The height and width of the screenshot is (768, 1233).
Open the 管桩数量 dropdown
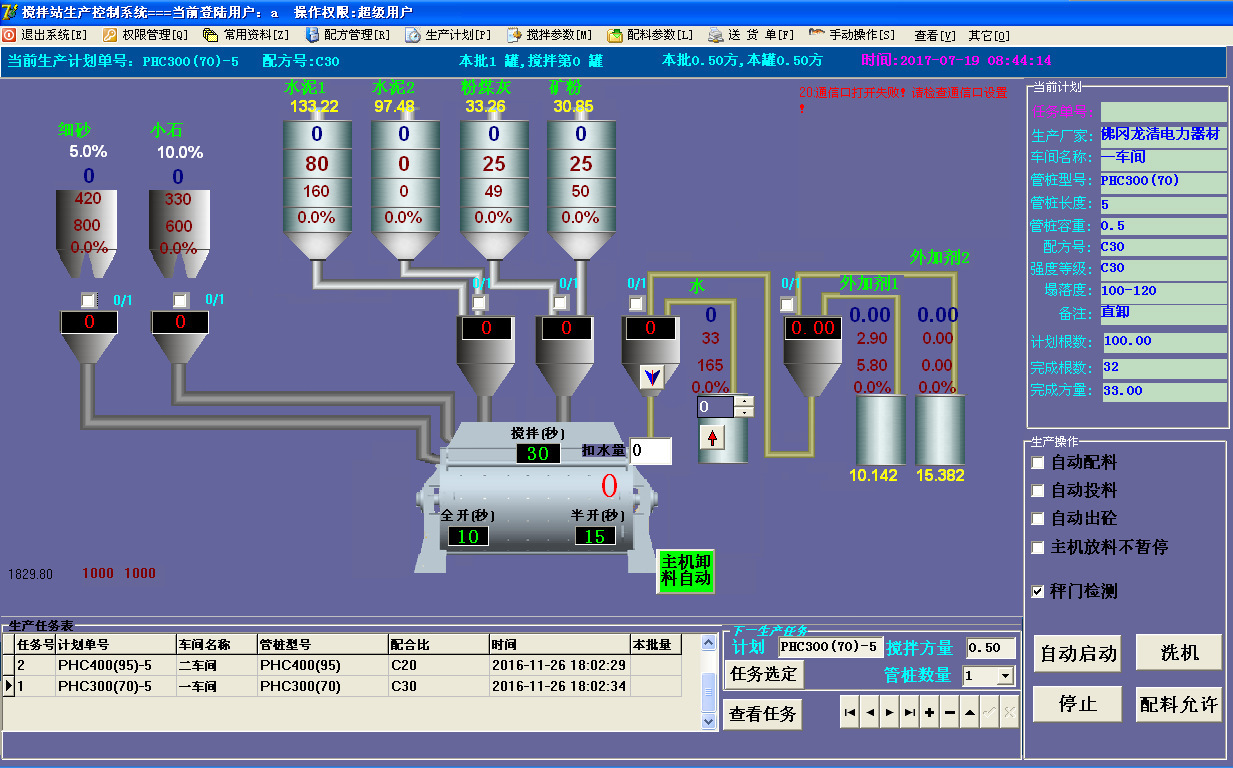pos(1005,677)
